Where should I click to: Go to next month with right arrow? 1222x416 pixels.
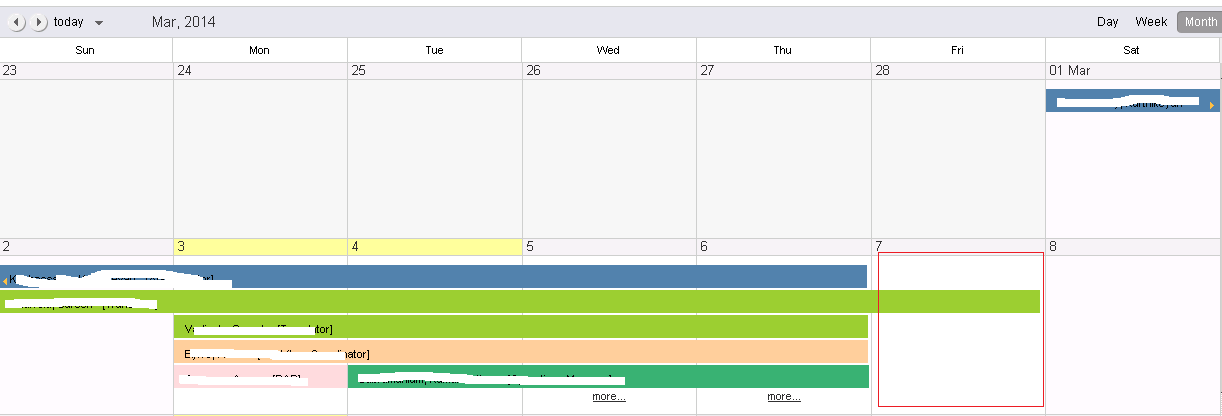click(39, 22)
